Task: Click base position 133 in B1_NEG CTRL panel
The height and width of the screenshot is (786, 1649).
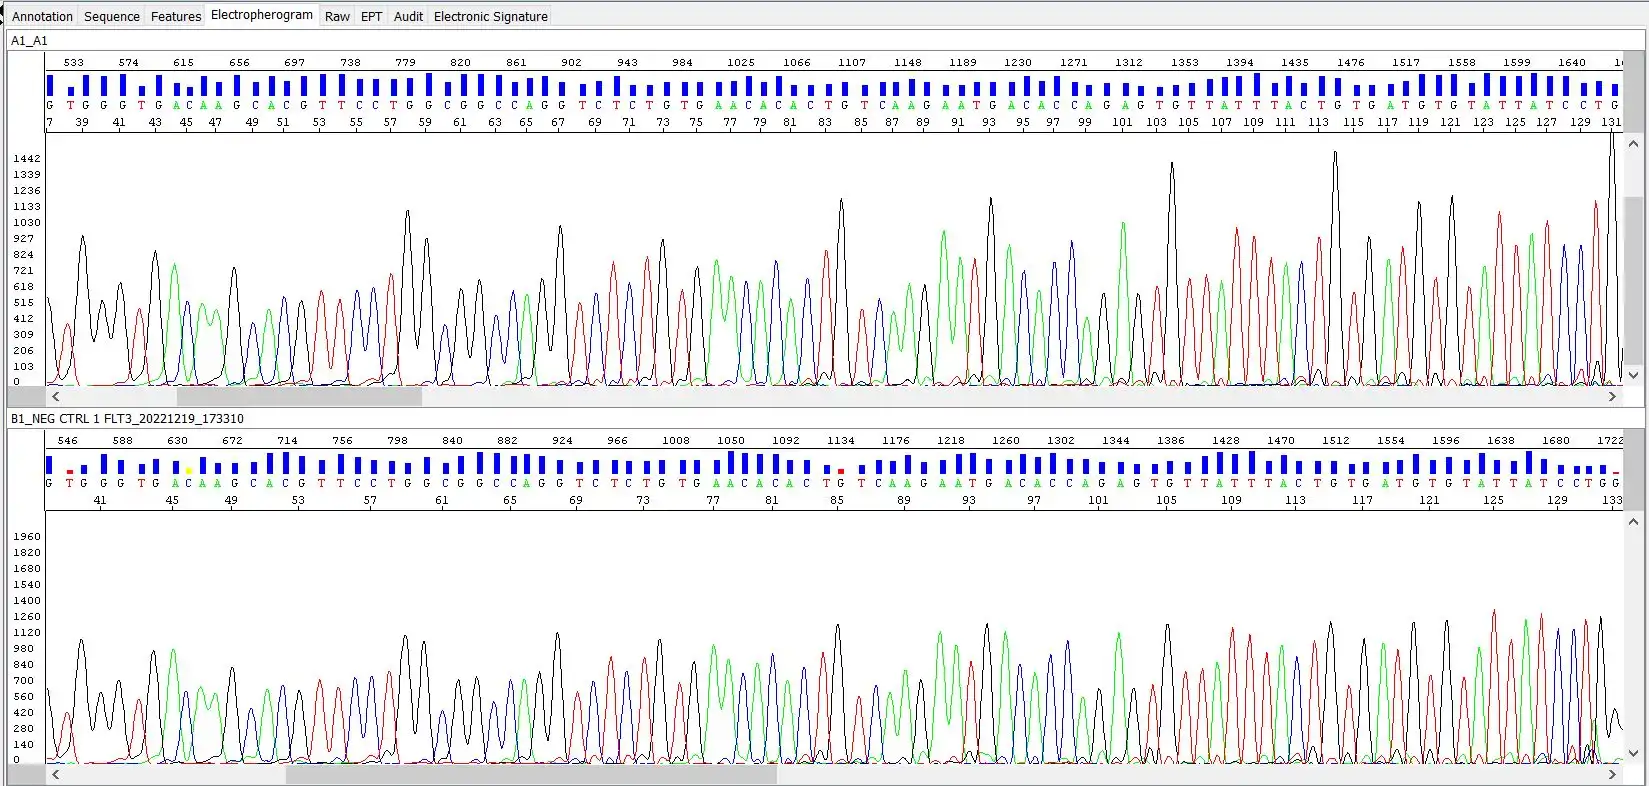Action: click(1612, 500)
